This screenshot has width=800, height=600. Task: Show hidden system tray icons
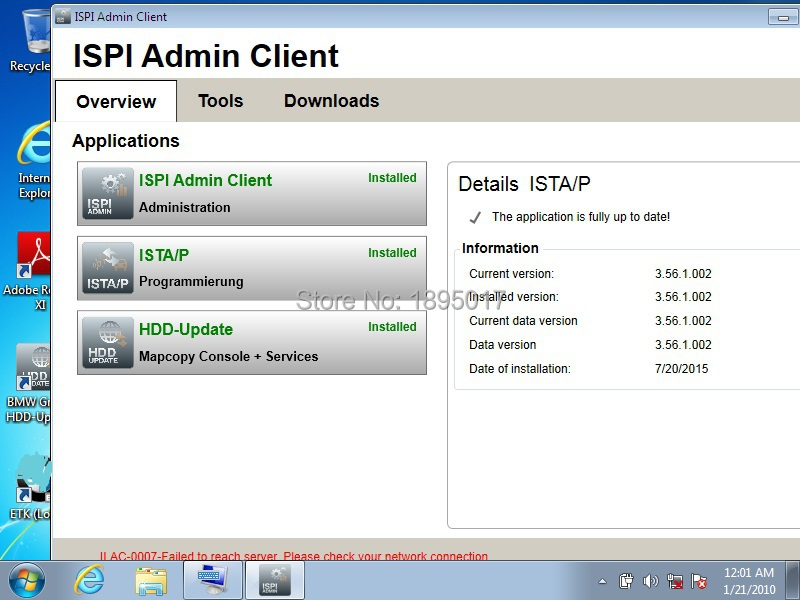click(602, 581)
